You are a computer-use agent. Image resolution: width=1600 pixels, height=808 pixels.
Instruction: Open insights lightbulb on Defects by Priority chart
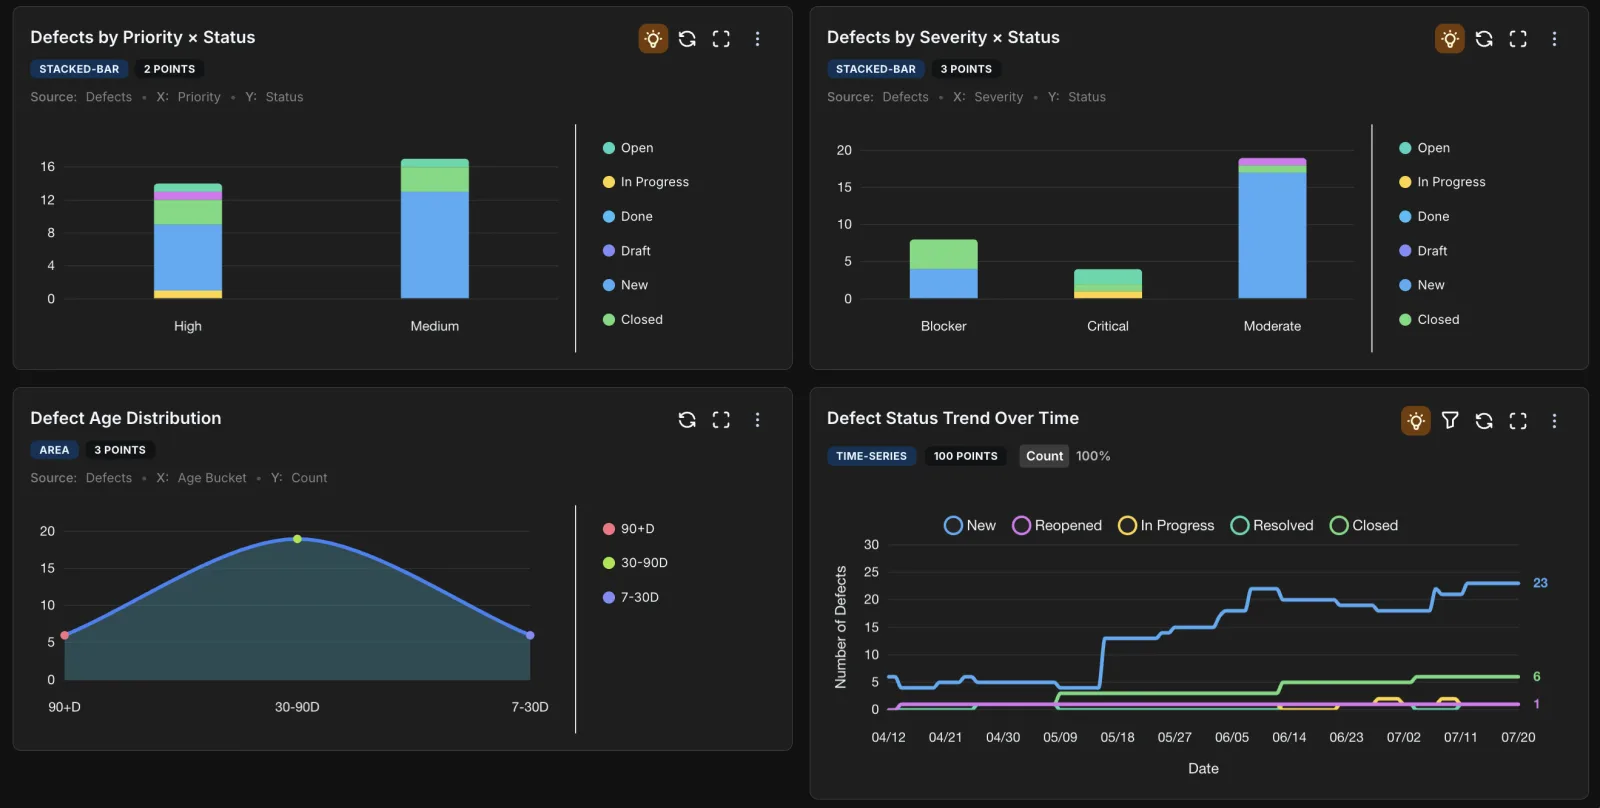coord(653,39)
